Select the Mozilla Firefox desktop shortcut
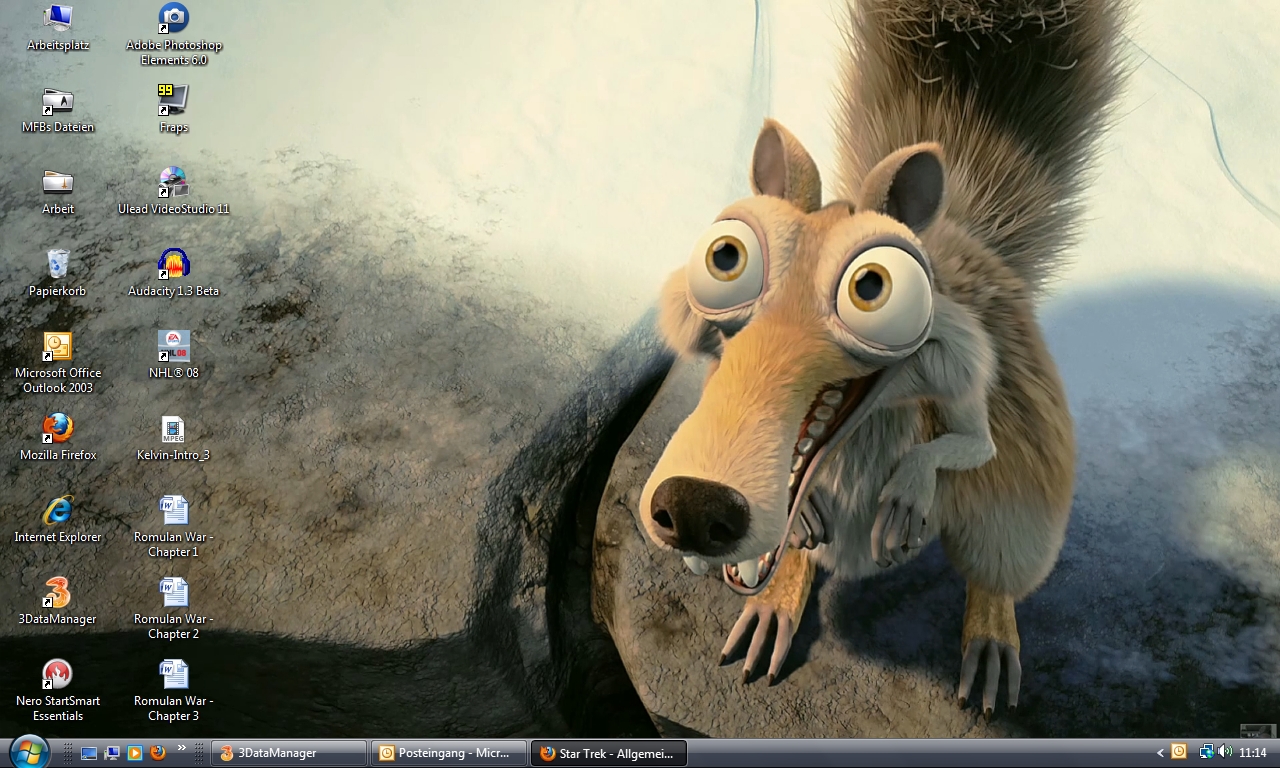Screen dimensions: 1280x768 58,429
